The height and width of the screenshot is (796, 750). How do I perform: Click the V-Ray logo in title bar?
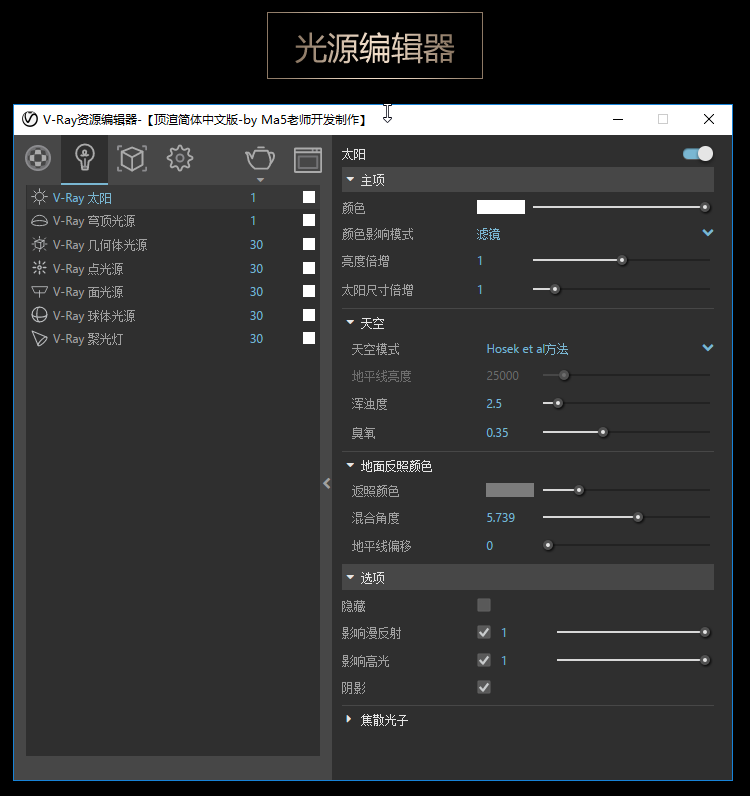pyautogui.click(x=30, y=119)
